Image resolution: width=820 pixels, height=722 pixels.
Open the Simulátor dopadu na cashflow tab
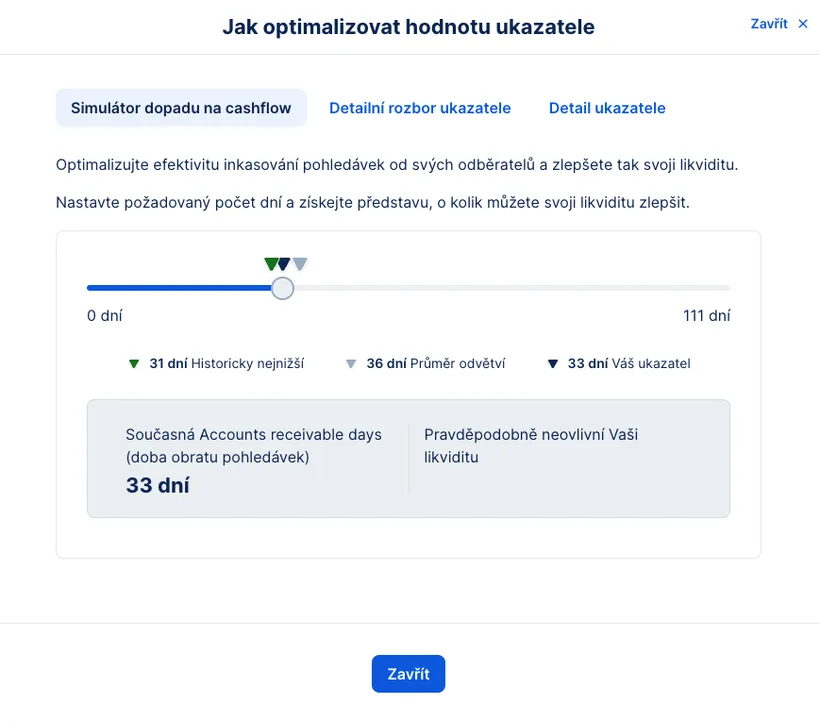[x=181, y=108]
